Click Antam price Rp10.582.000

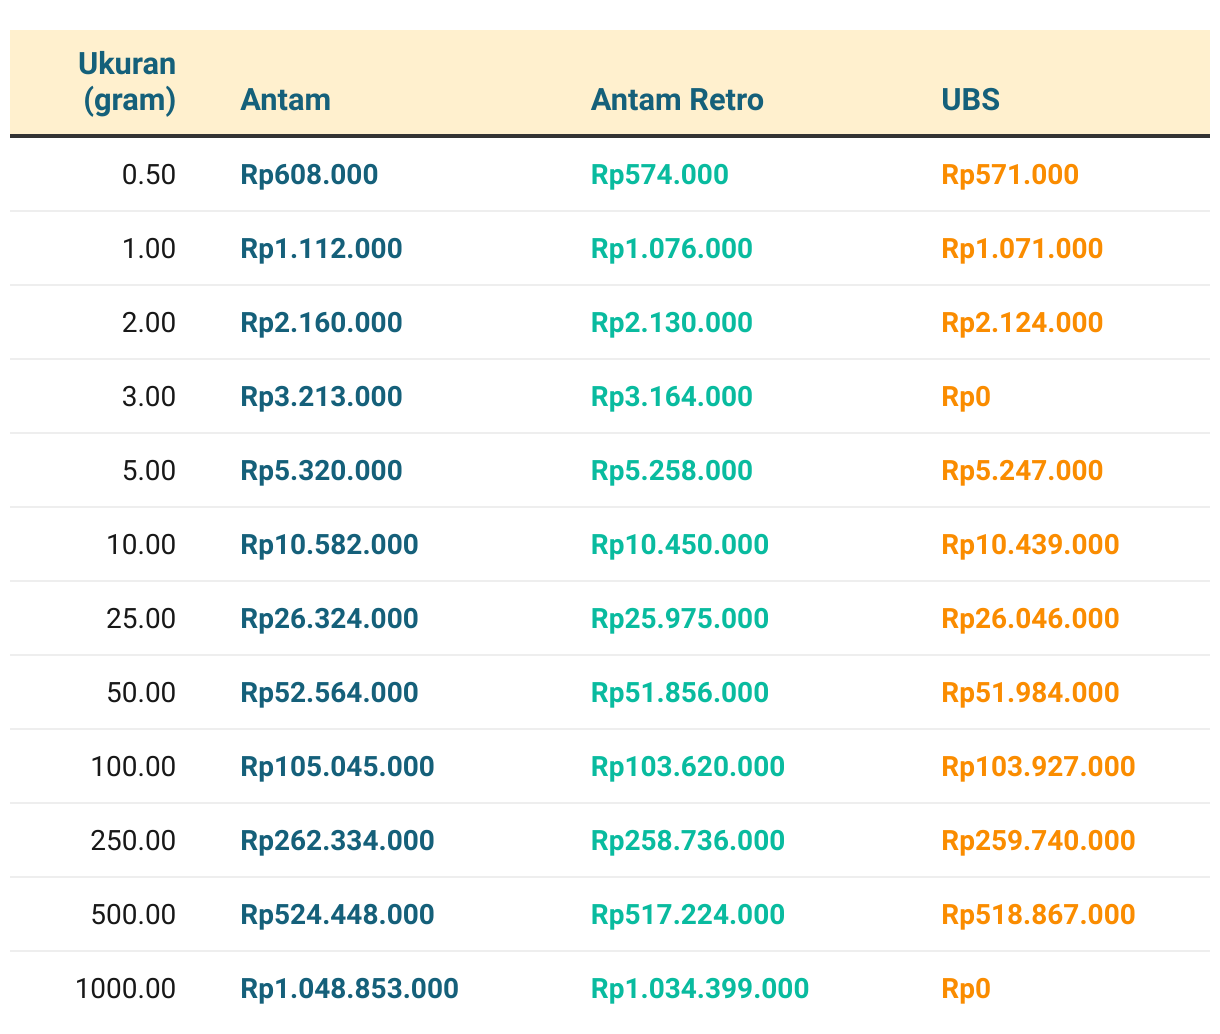click(330, 545)
